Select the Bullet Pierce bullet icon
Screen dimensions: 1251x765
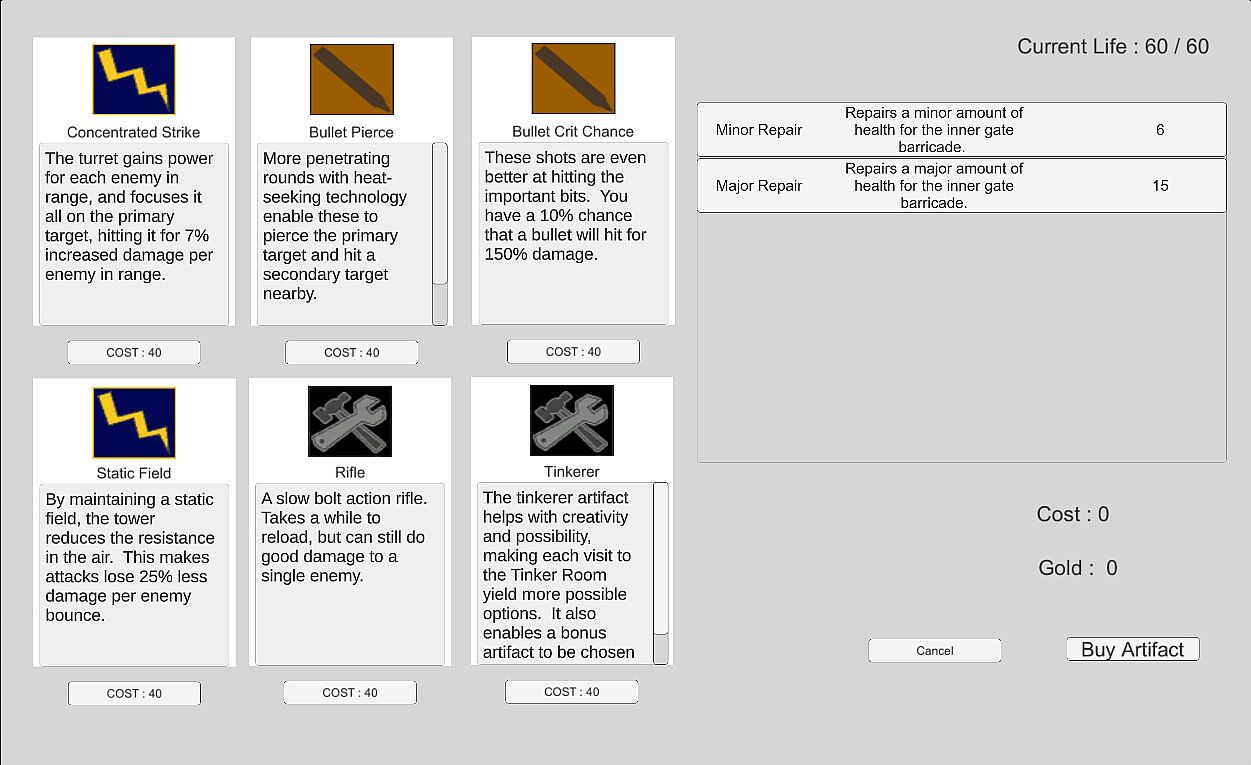(x=352, y=79)
